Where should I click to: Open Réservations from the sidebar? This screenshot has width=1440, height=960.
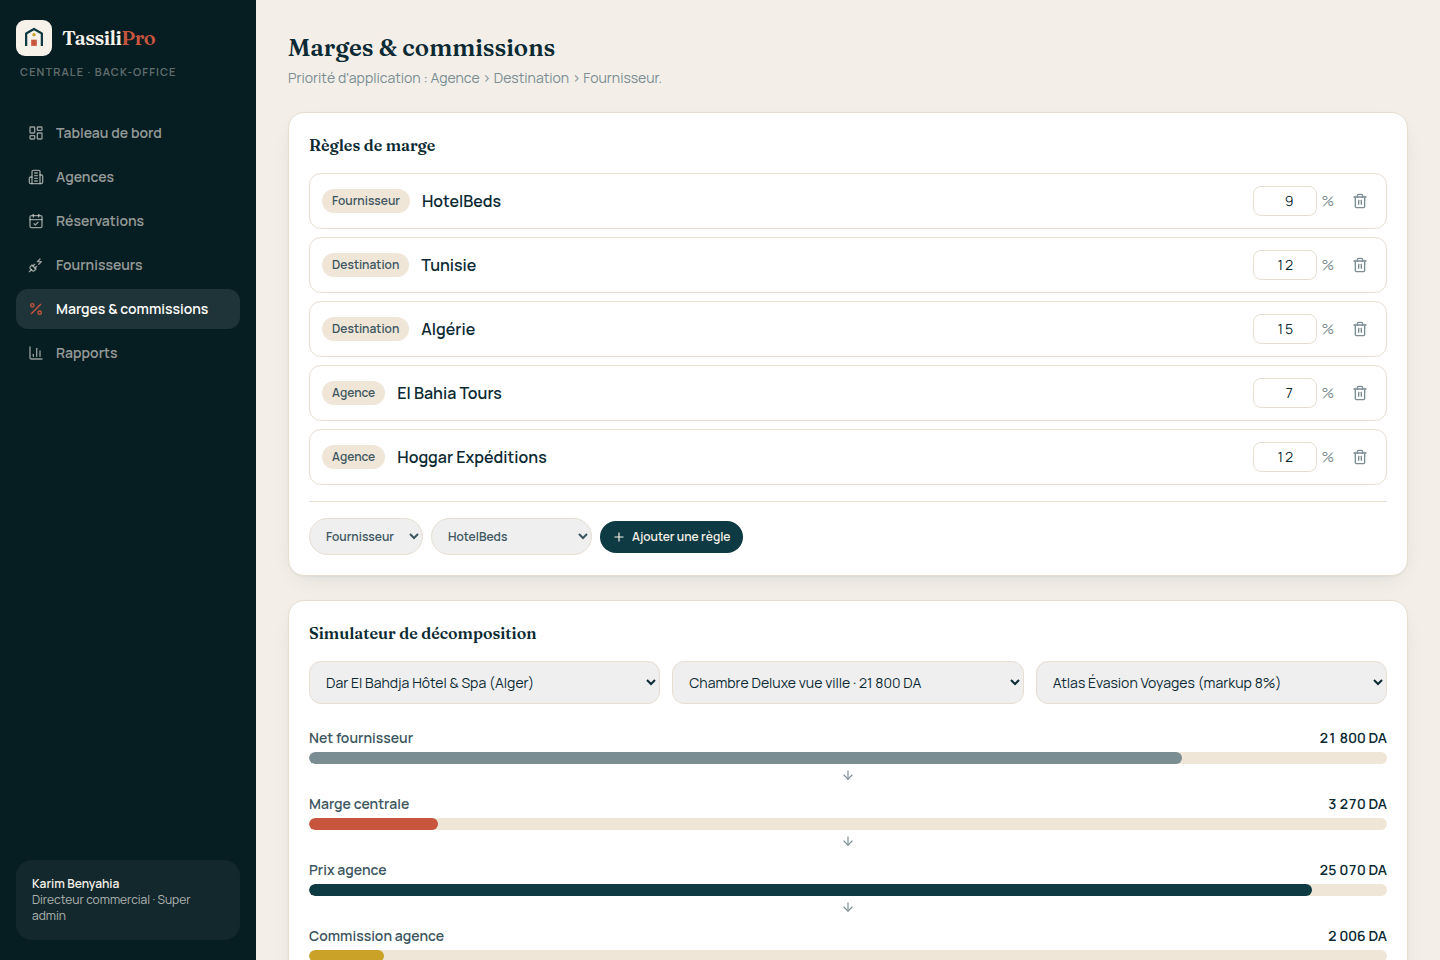click(x=128, y=221)
